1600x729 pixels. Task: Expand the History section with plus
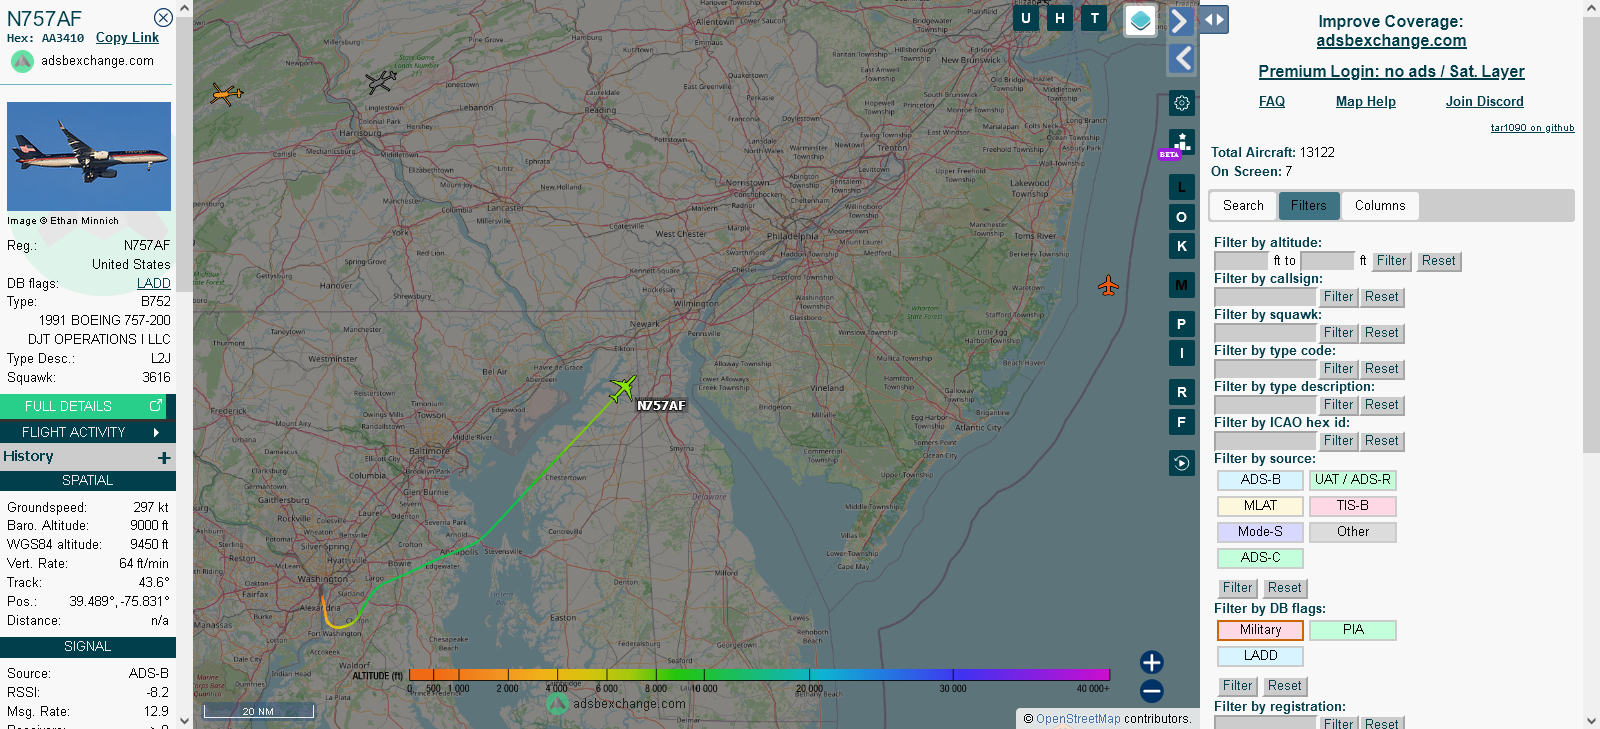pos(164,458)
